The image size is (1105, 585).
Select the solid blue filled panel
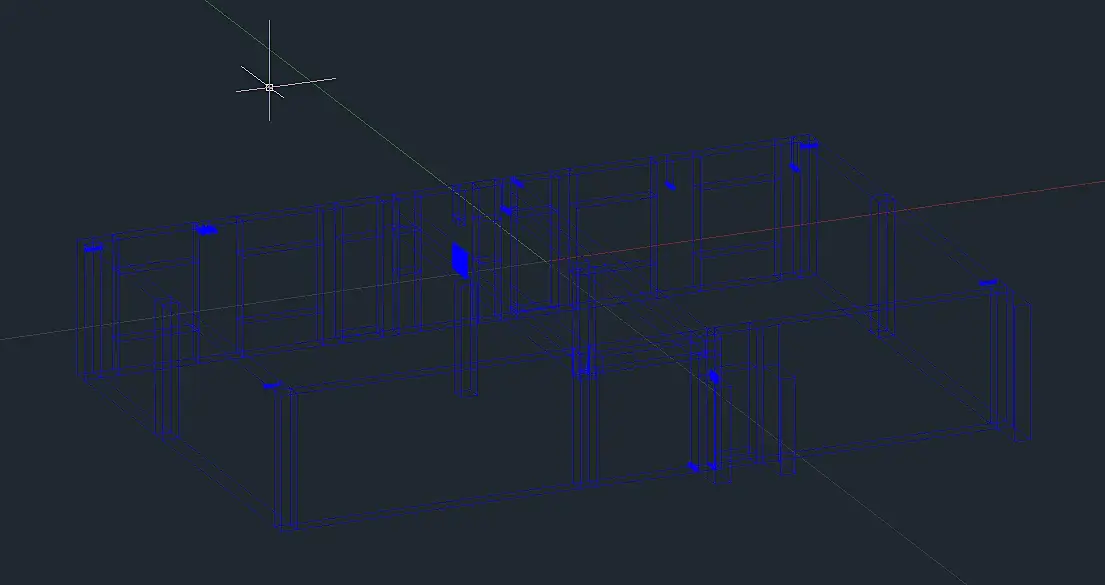click(460, 260)
